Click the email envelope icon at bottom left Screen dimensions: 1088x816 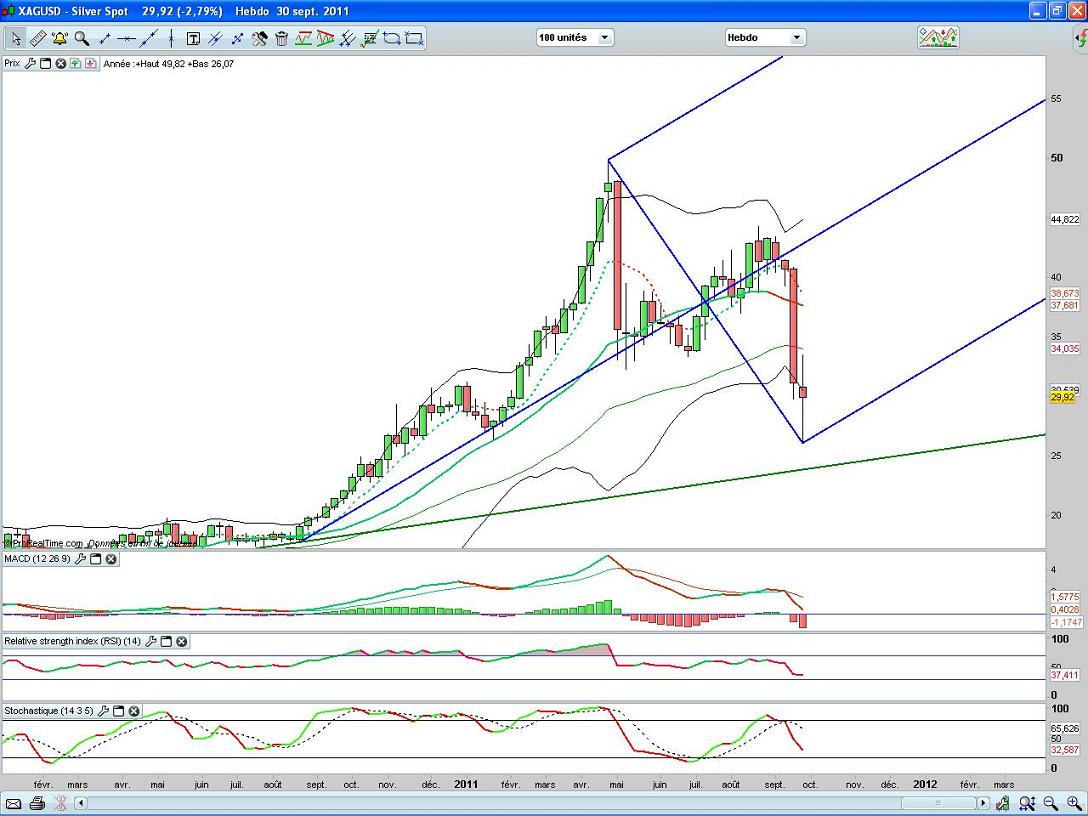point(14,803)
